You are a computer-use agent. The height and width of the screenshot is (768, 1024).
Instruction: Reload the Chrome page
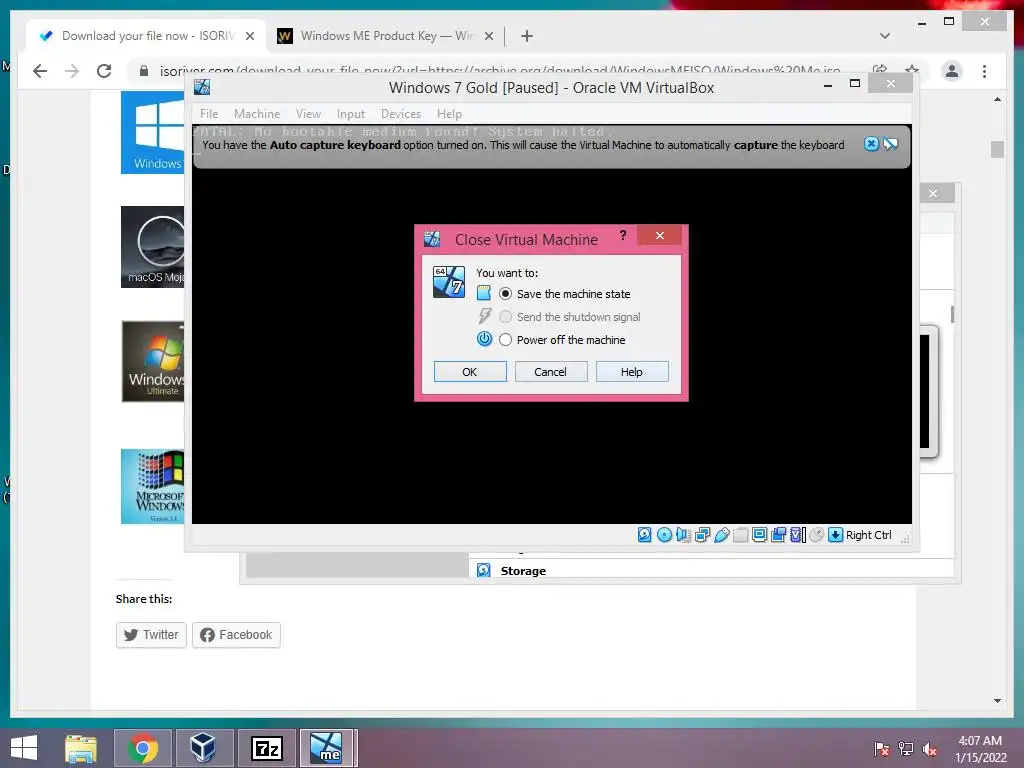(x=104, y=71)
